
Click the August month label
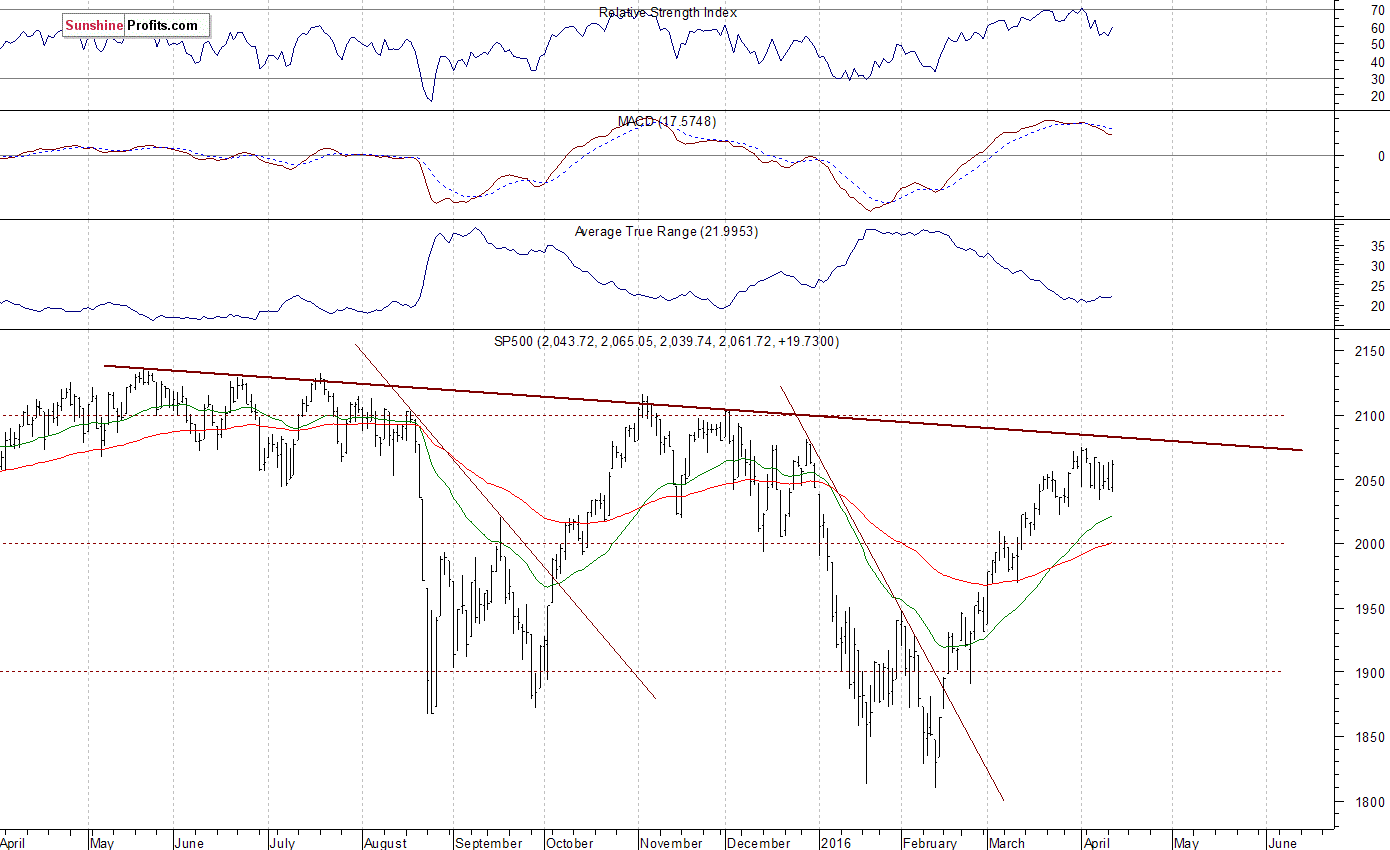(386, 842)
